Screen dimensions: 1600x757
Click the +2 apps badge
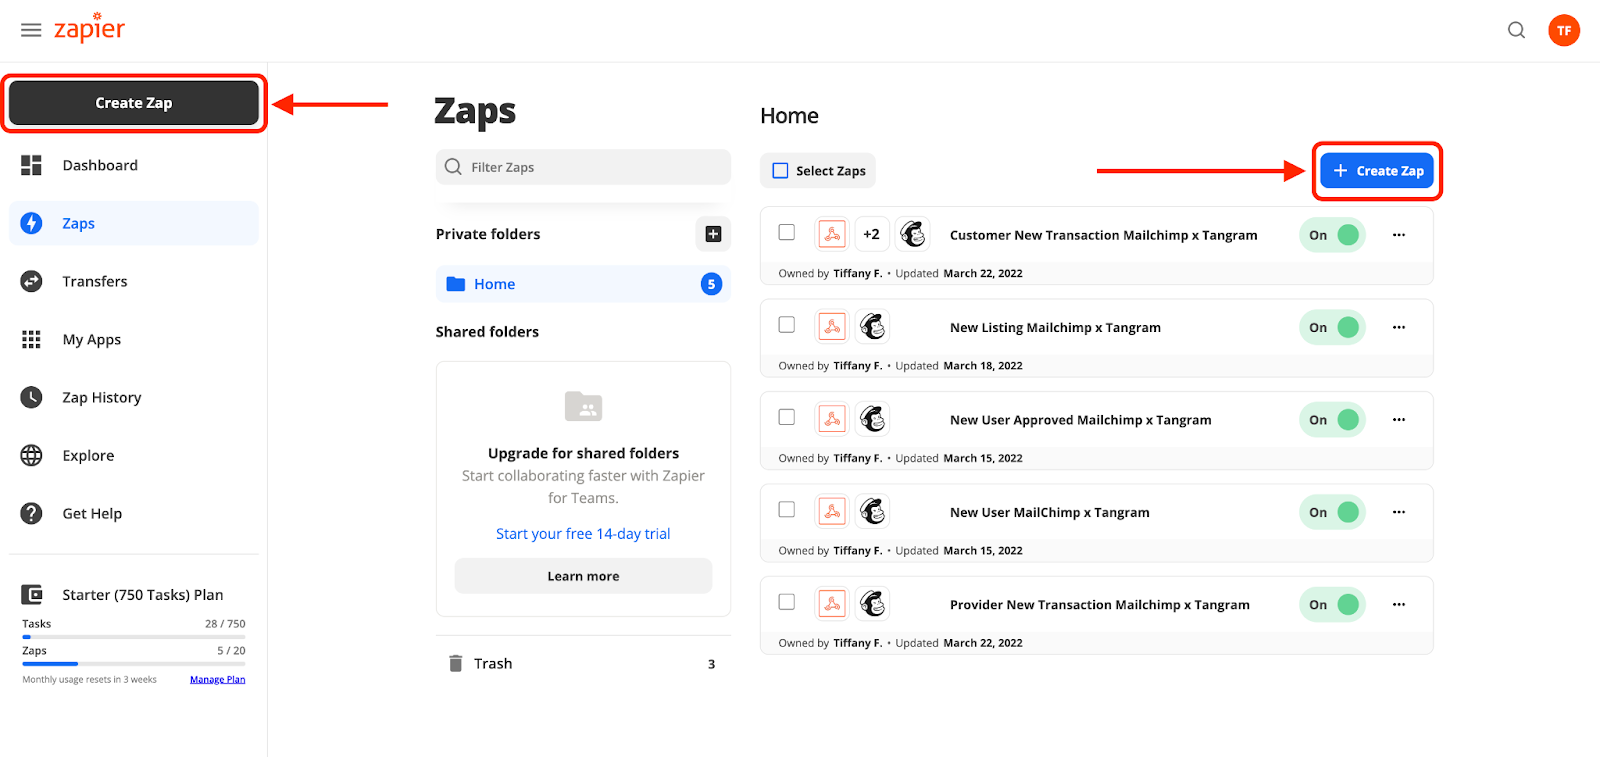click(871, 234)
